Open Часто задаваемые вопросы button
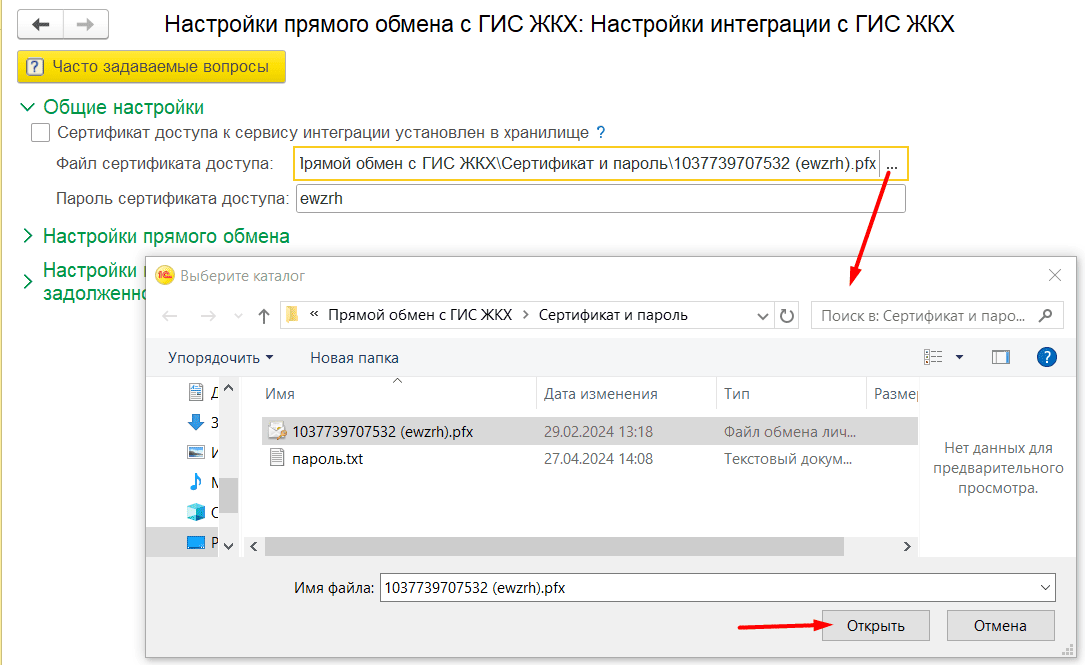 coord(151,67)
